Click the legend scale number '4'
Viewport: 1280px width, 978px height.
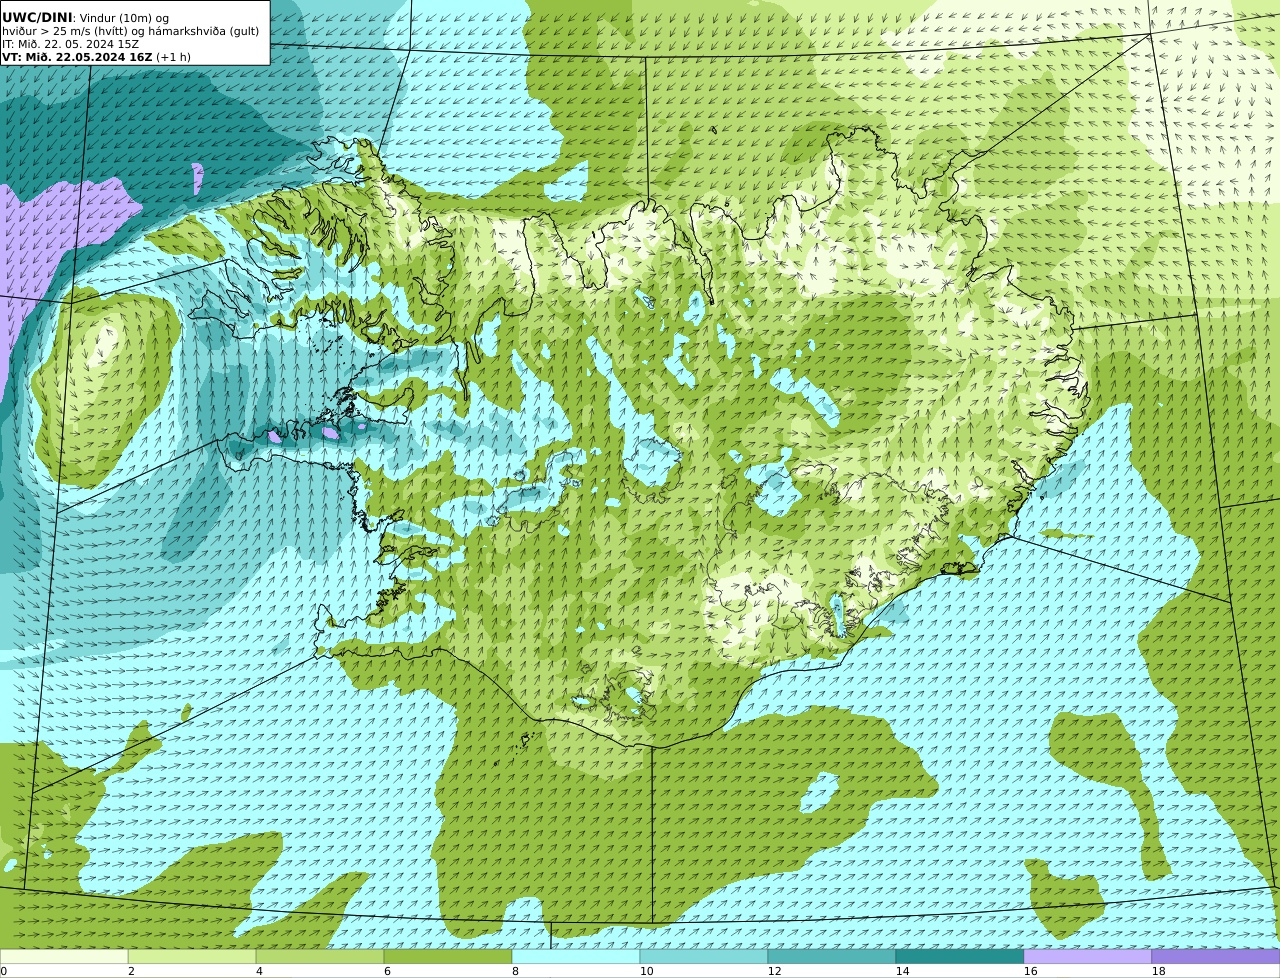tap(259, 971)
